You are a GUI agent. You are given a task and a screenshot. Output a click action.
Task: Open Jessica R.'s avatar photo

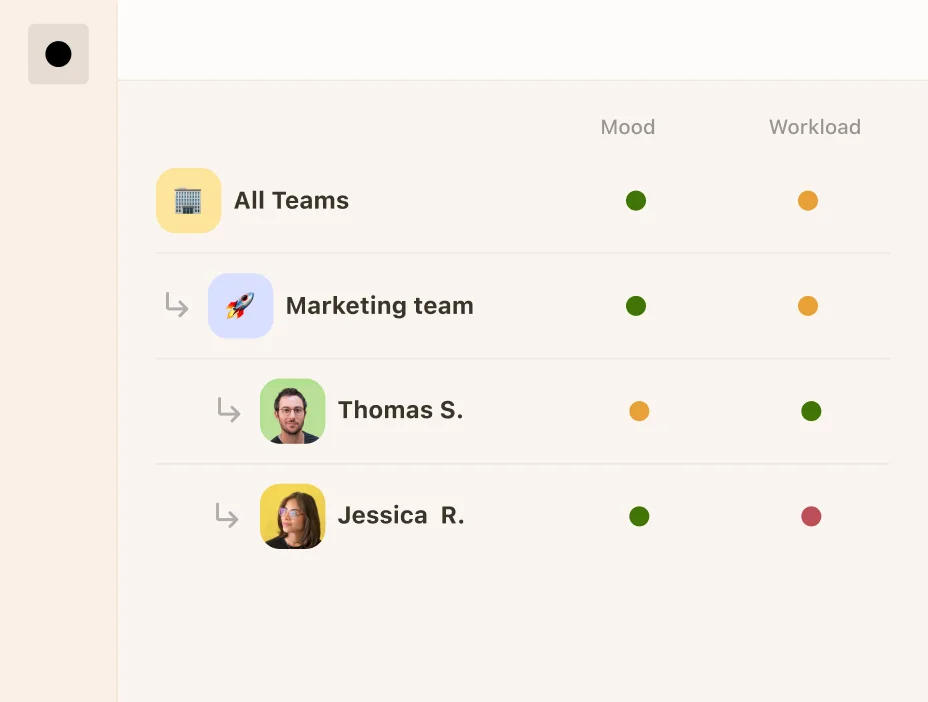292,516
